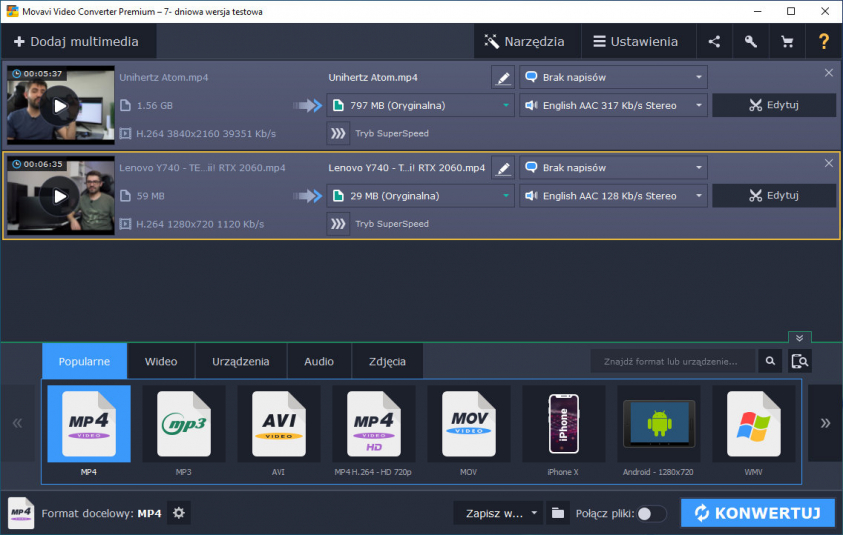Click the folder icon next to Zapisz w
The image size is (843, 535).
pyautogui.click(x=558, y=513)
